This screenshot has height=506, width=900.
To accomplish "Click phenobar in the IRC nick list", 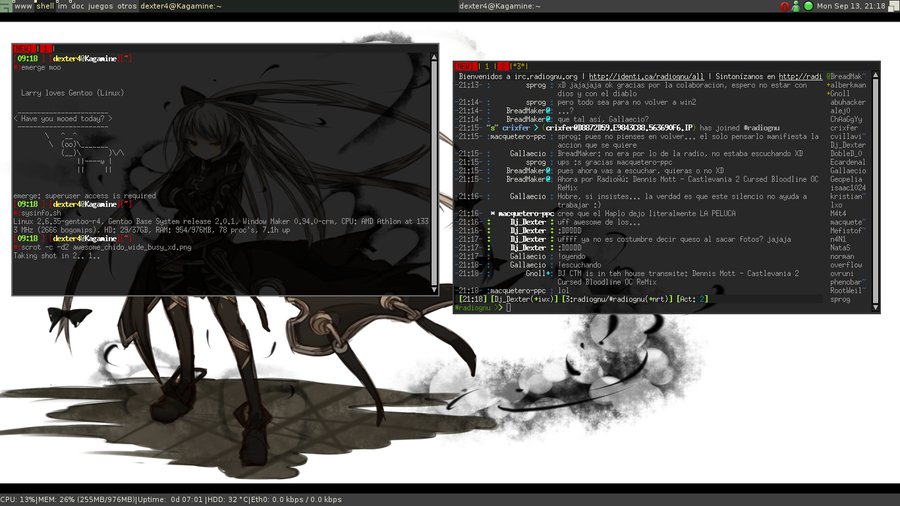I will tap(846, 282).
